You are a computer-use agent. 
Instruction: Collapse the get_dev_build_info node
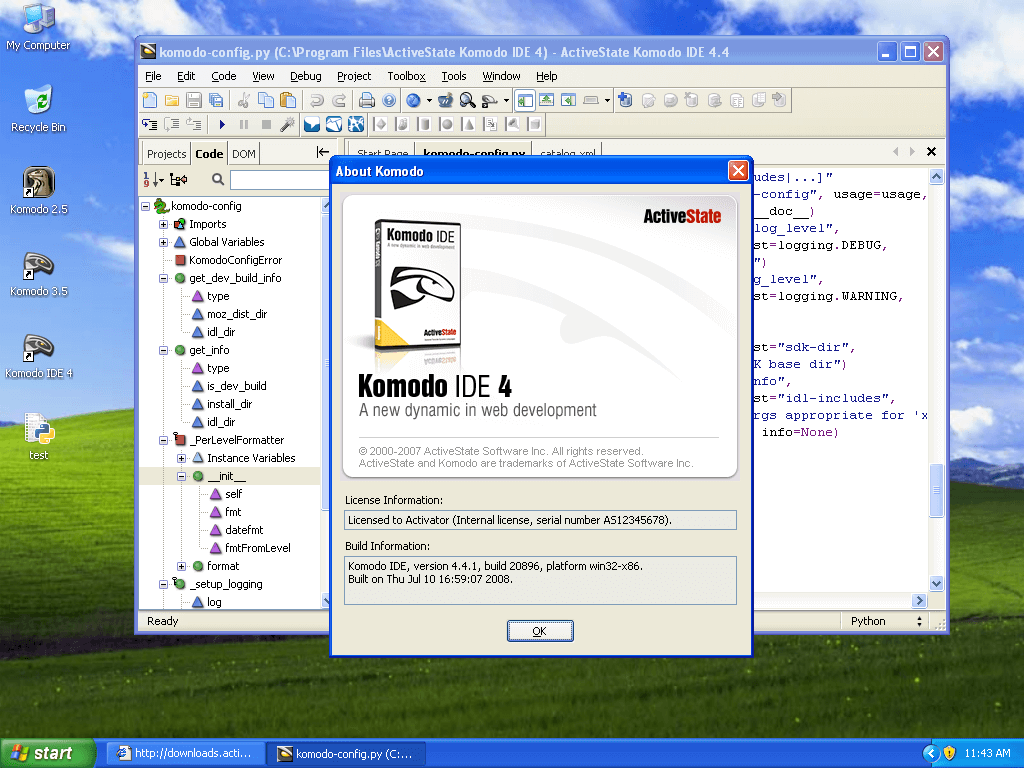click(x=163, y=278)
